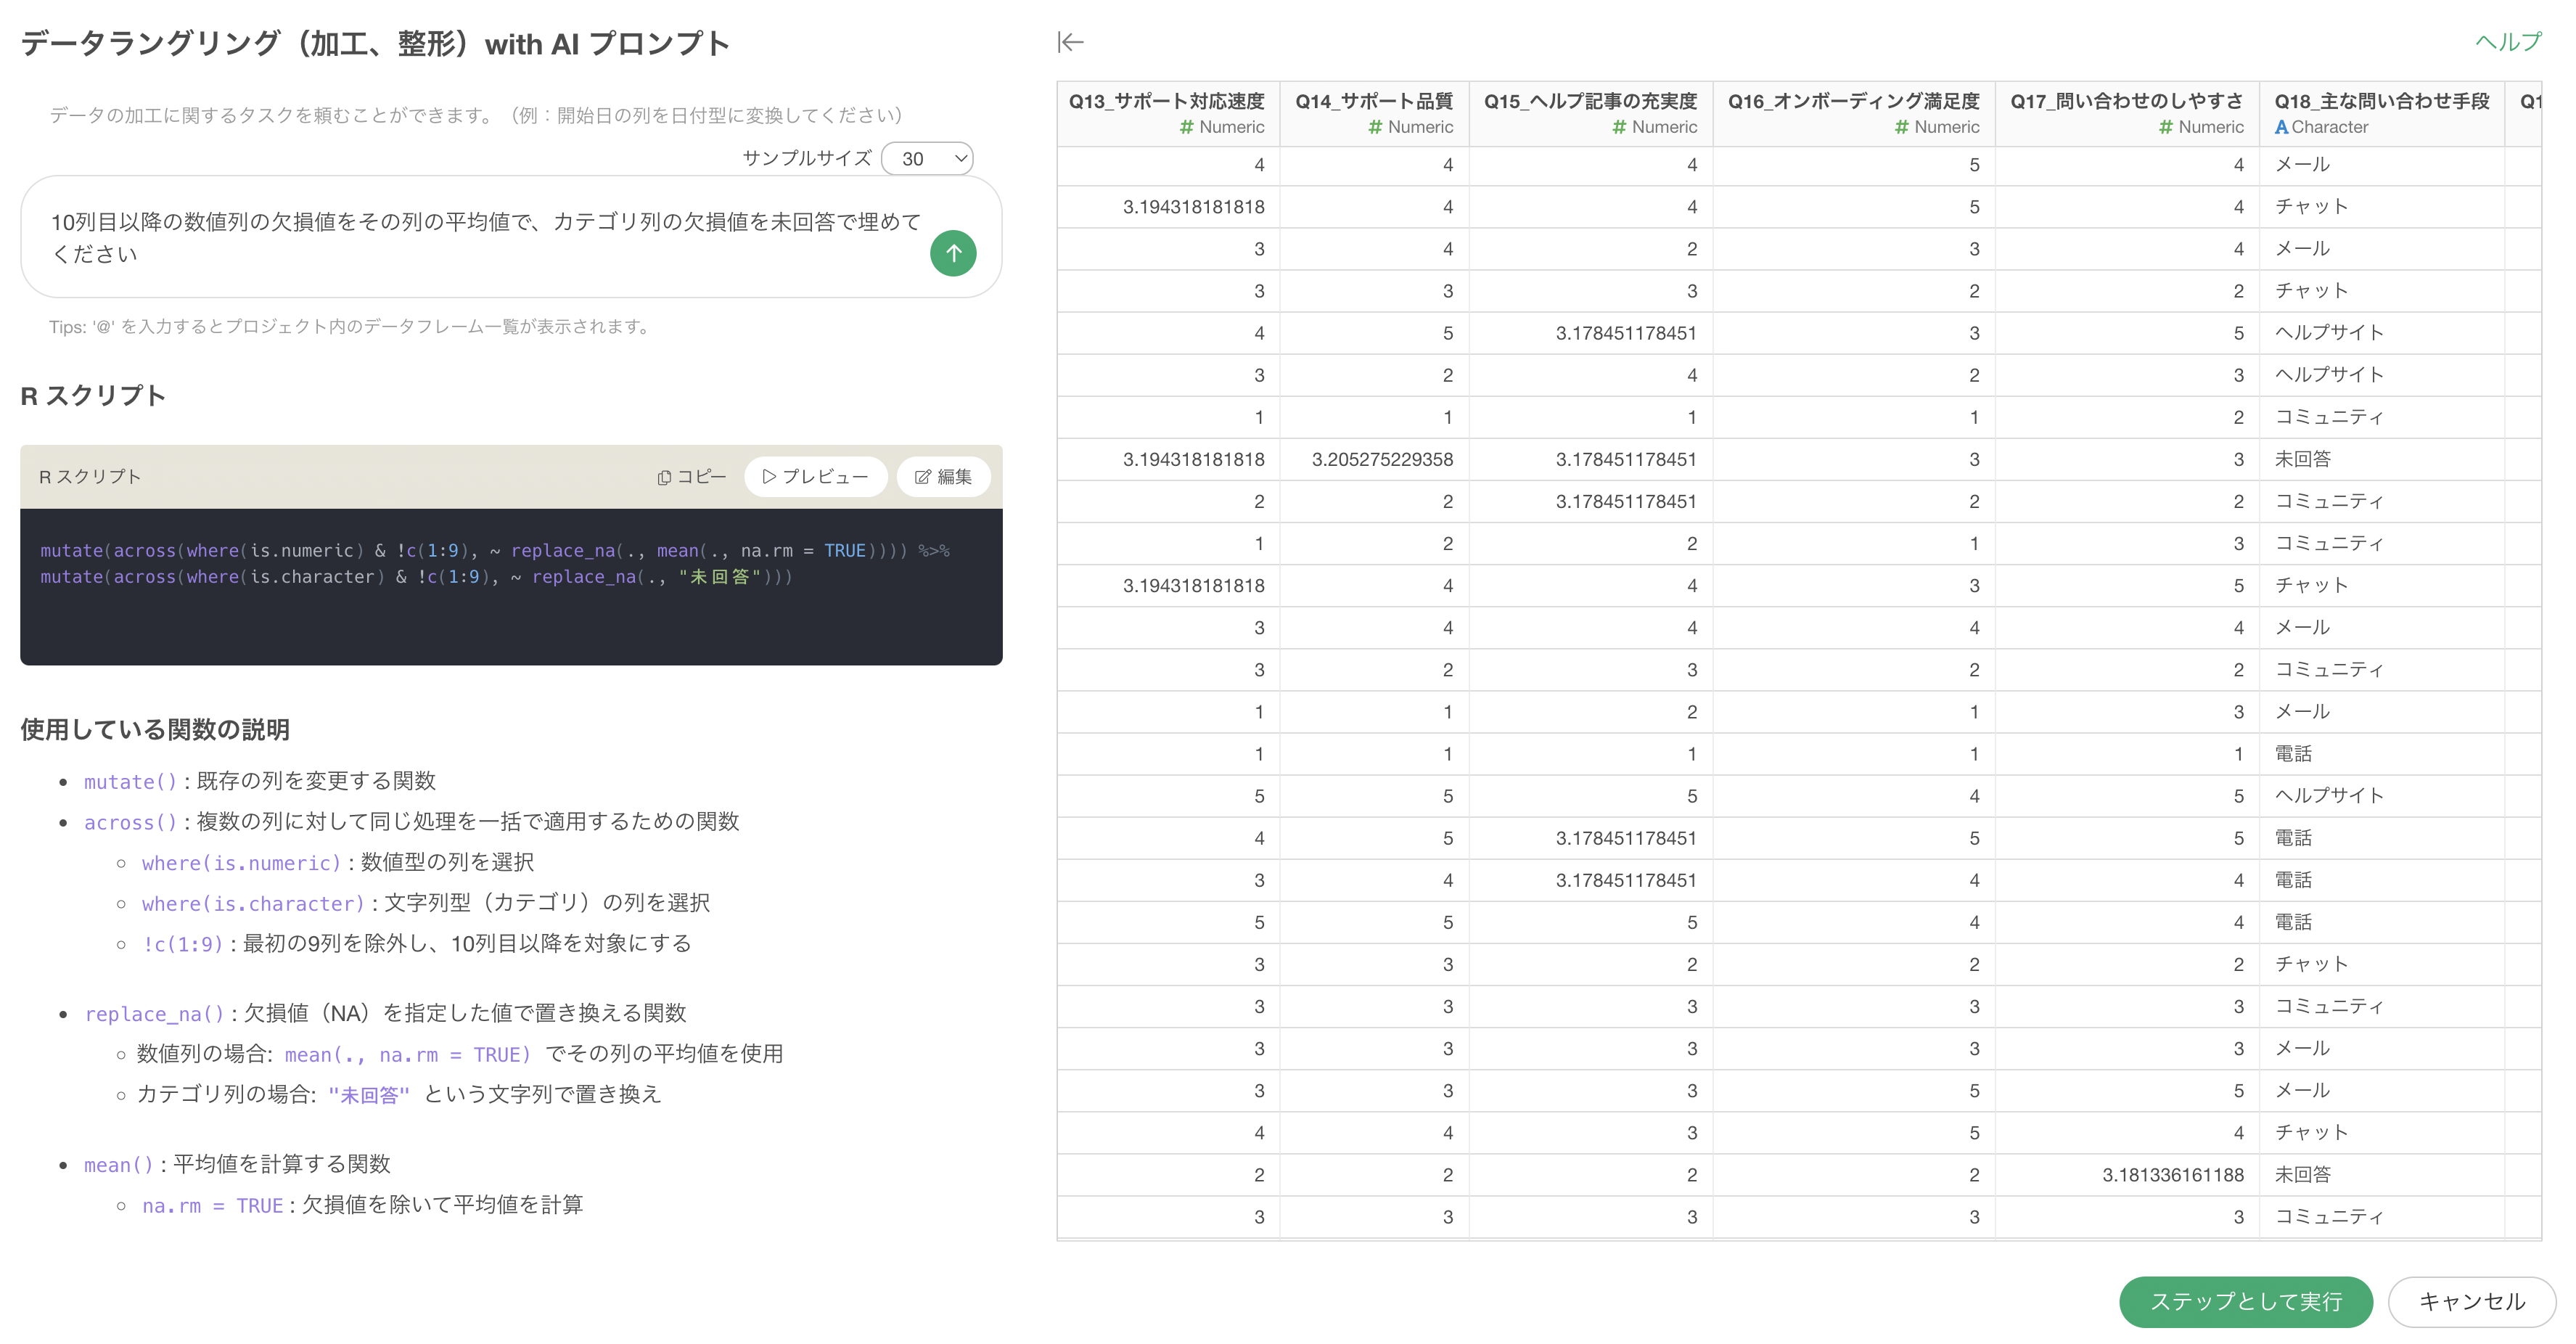Click the Numeric hash icon under Q14 column

1375,127
